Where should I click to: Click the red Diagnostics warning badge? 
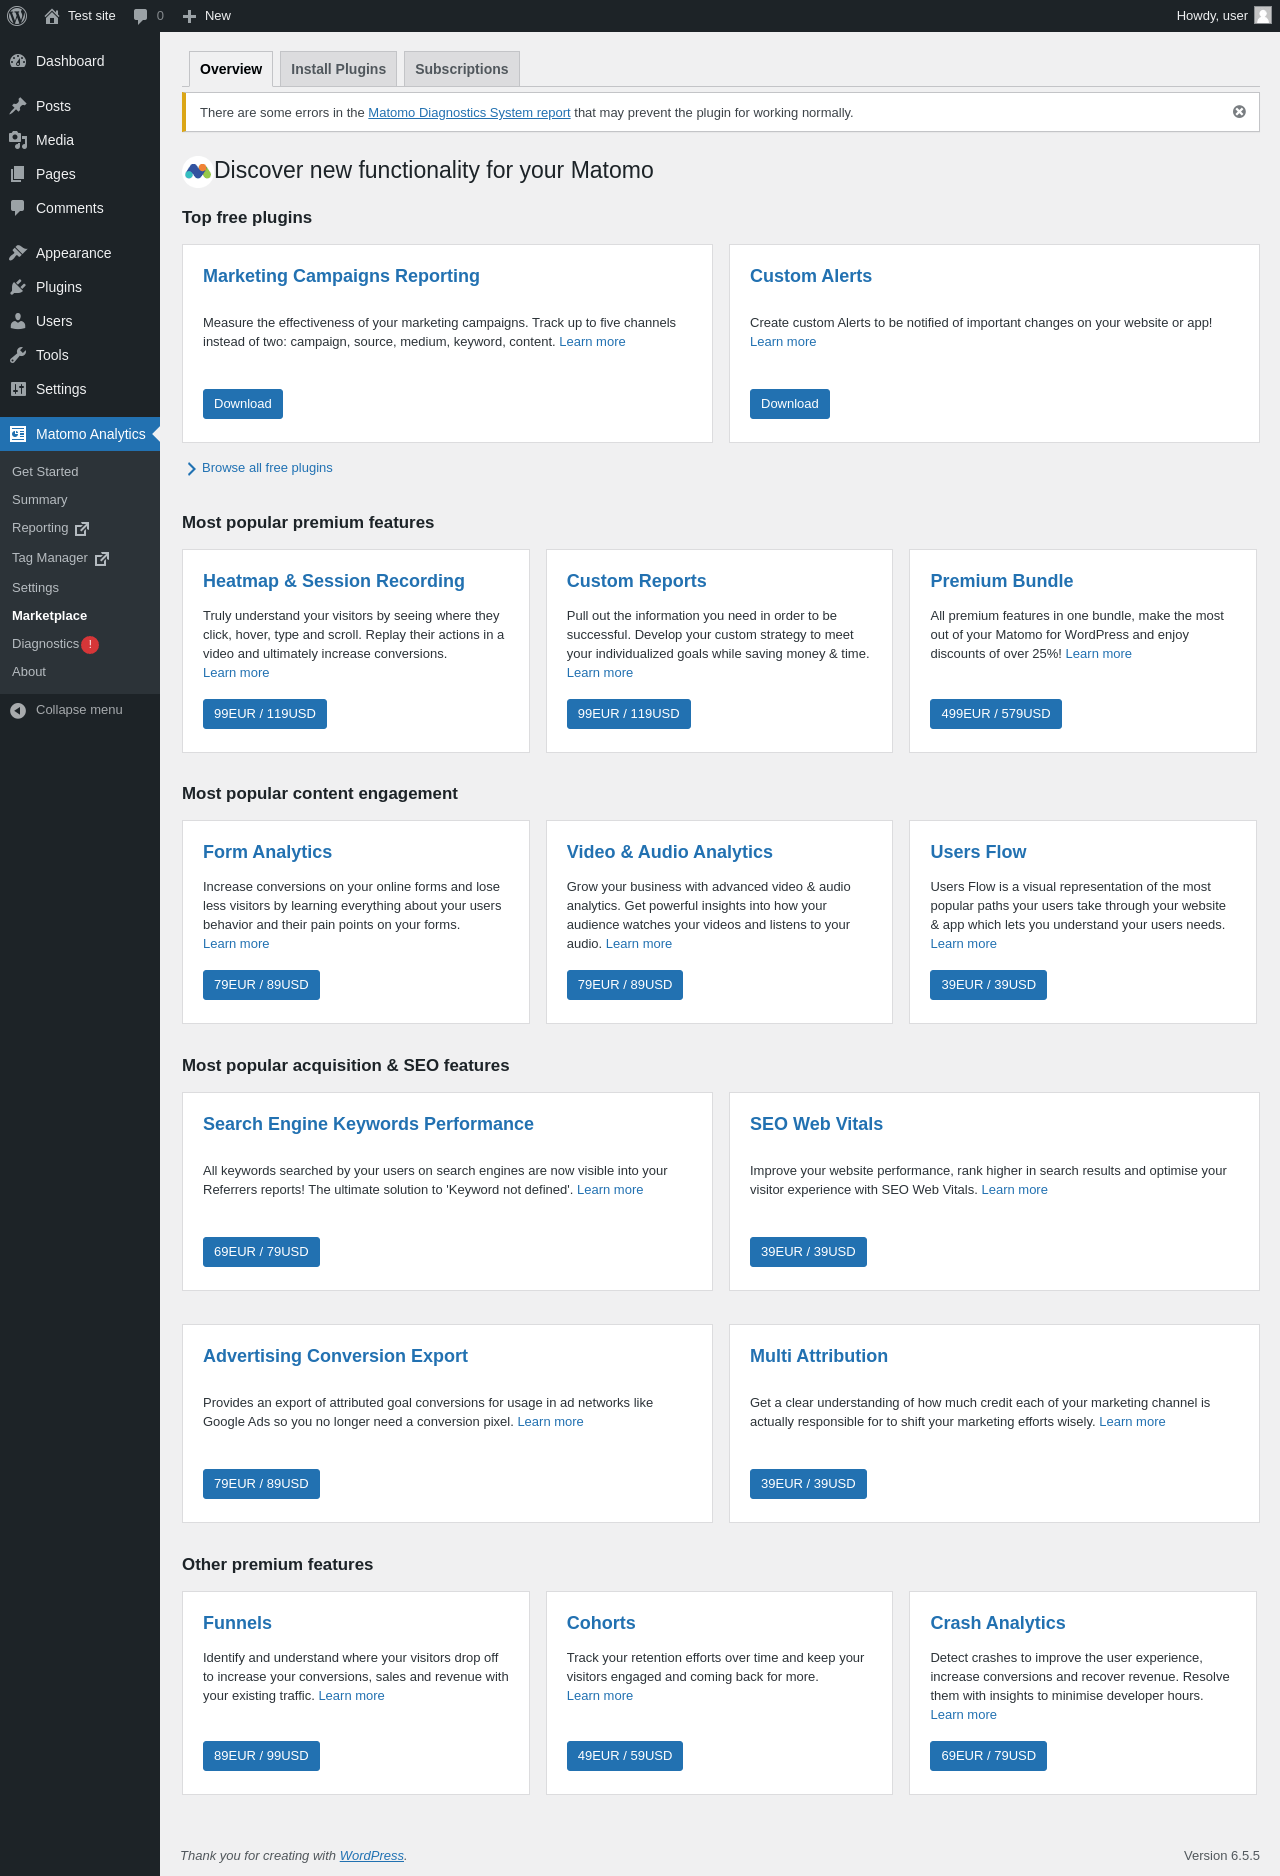[90, 645]
